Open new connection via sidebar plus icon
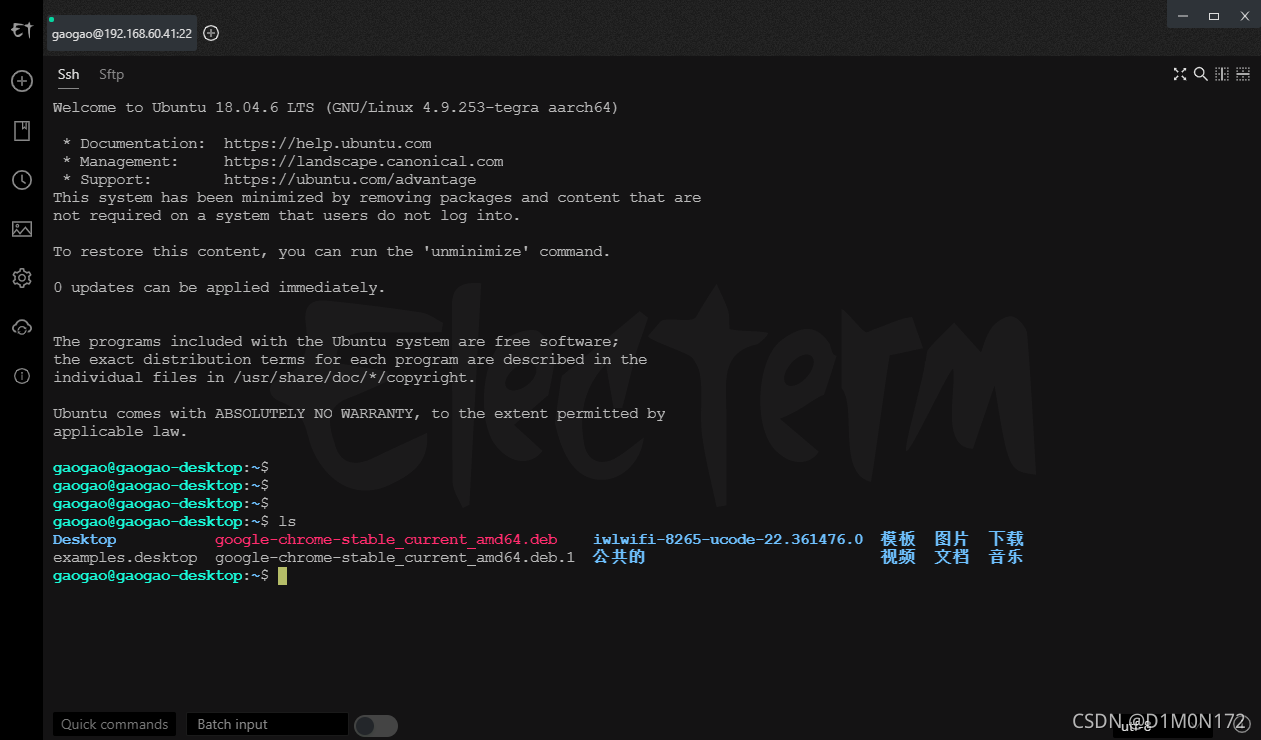This screenshot has width=1261, height=740. point(22,81)
